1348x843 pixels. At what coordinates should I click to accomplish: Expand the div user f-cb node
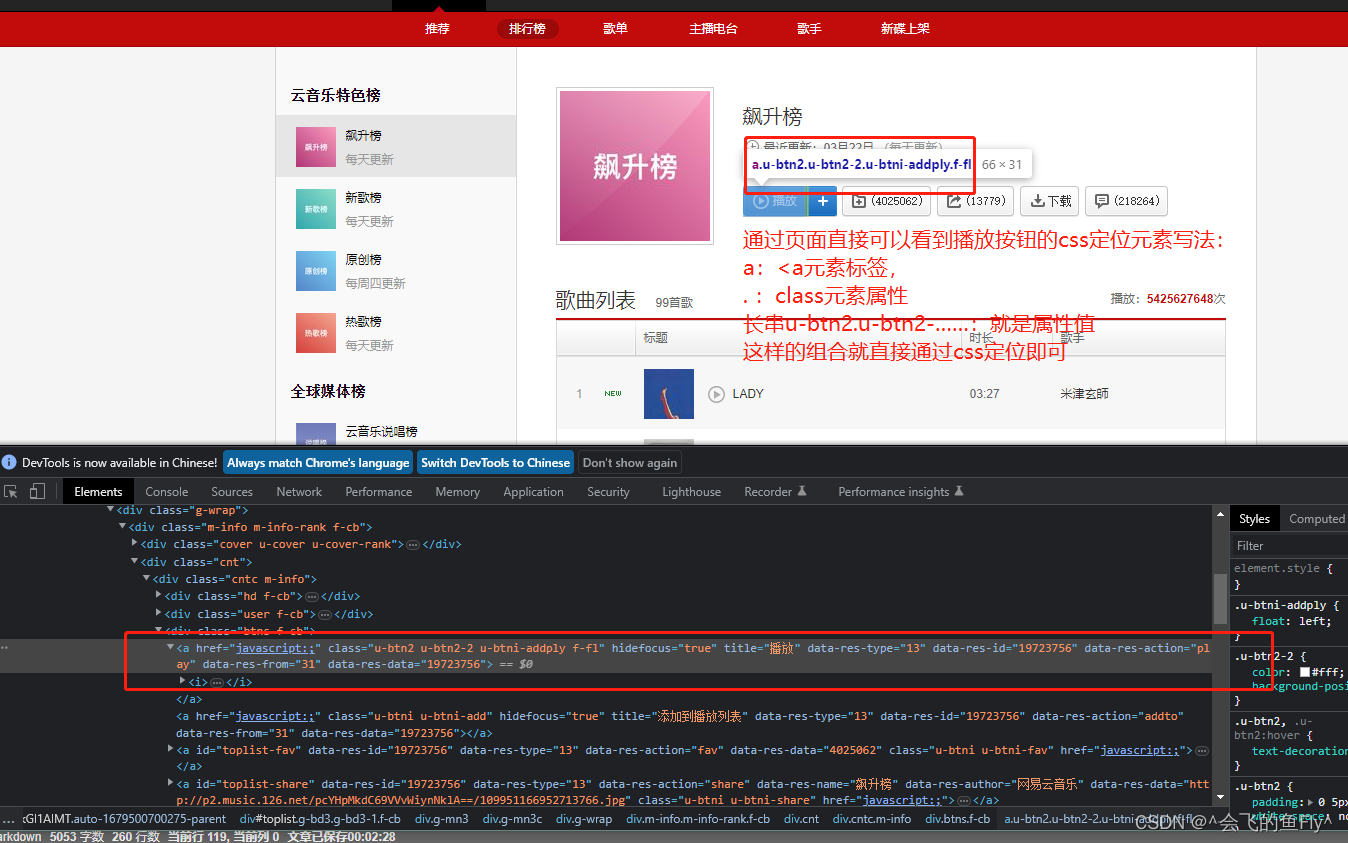pyautogui.click(x=158, y=614)
